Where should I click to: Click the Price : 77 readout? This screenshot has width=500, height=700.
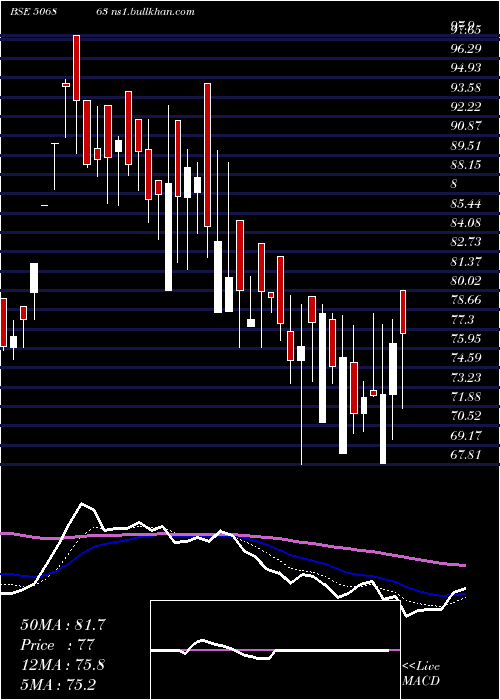click(x=58, y=645)
